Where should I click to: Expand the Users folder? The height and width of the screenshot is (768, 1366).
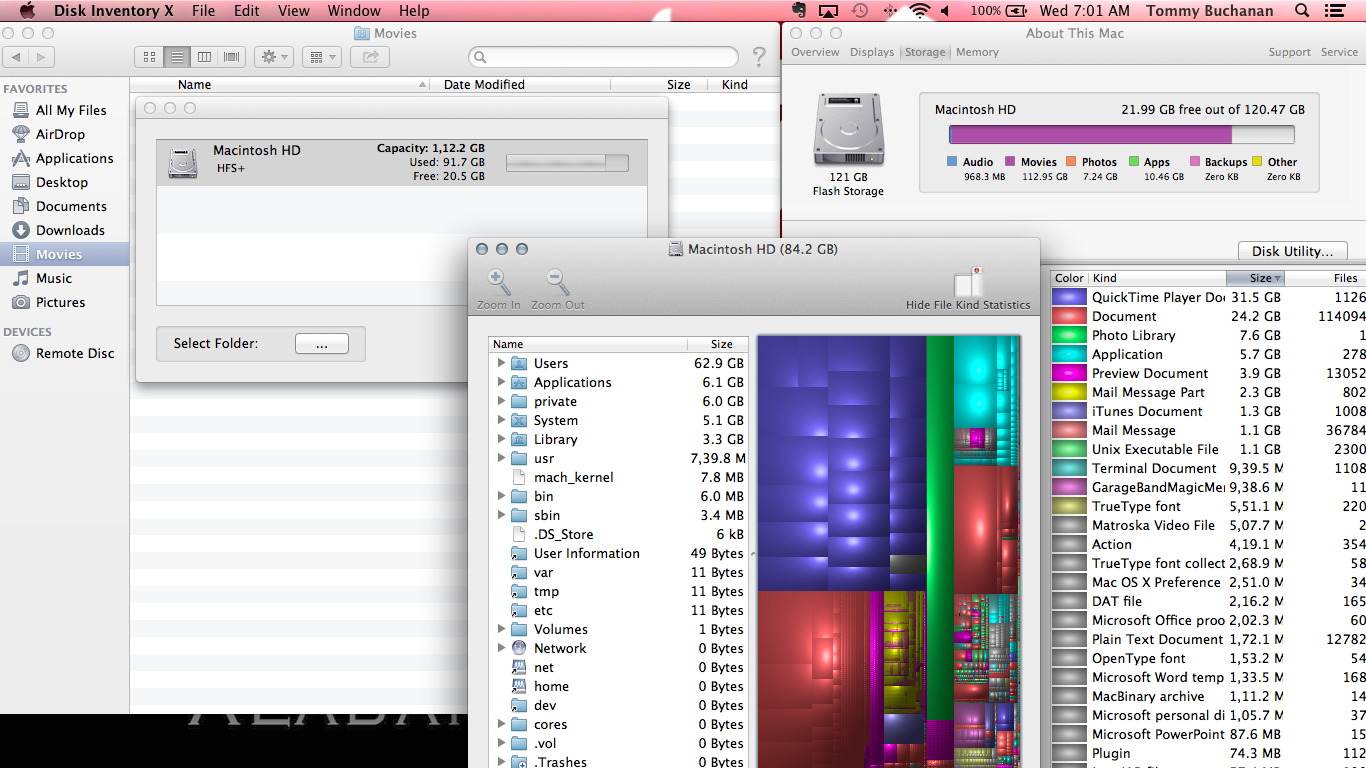[x=501, y=363]
